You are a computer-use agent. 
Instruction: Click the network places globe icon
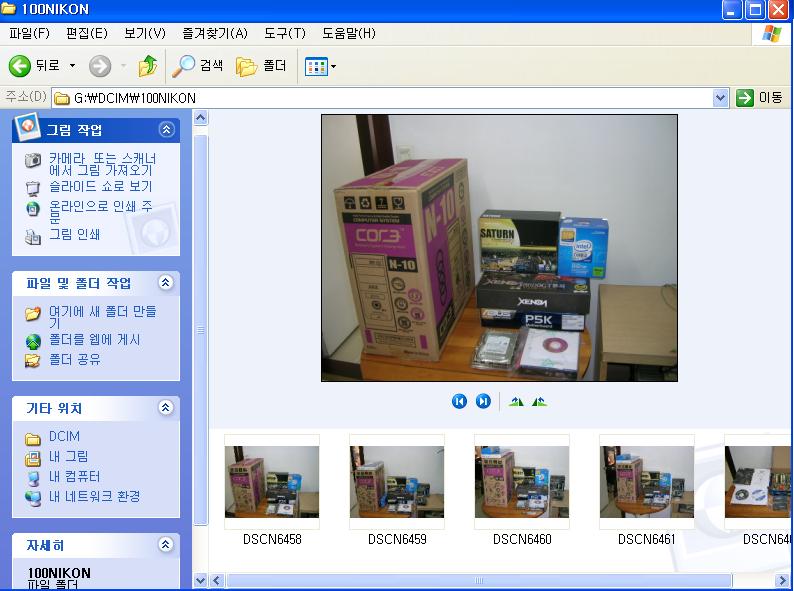(x=33, y=498)
